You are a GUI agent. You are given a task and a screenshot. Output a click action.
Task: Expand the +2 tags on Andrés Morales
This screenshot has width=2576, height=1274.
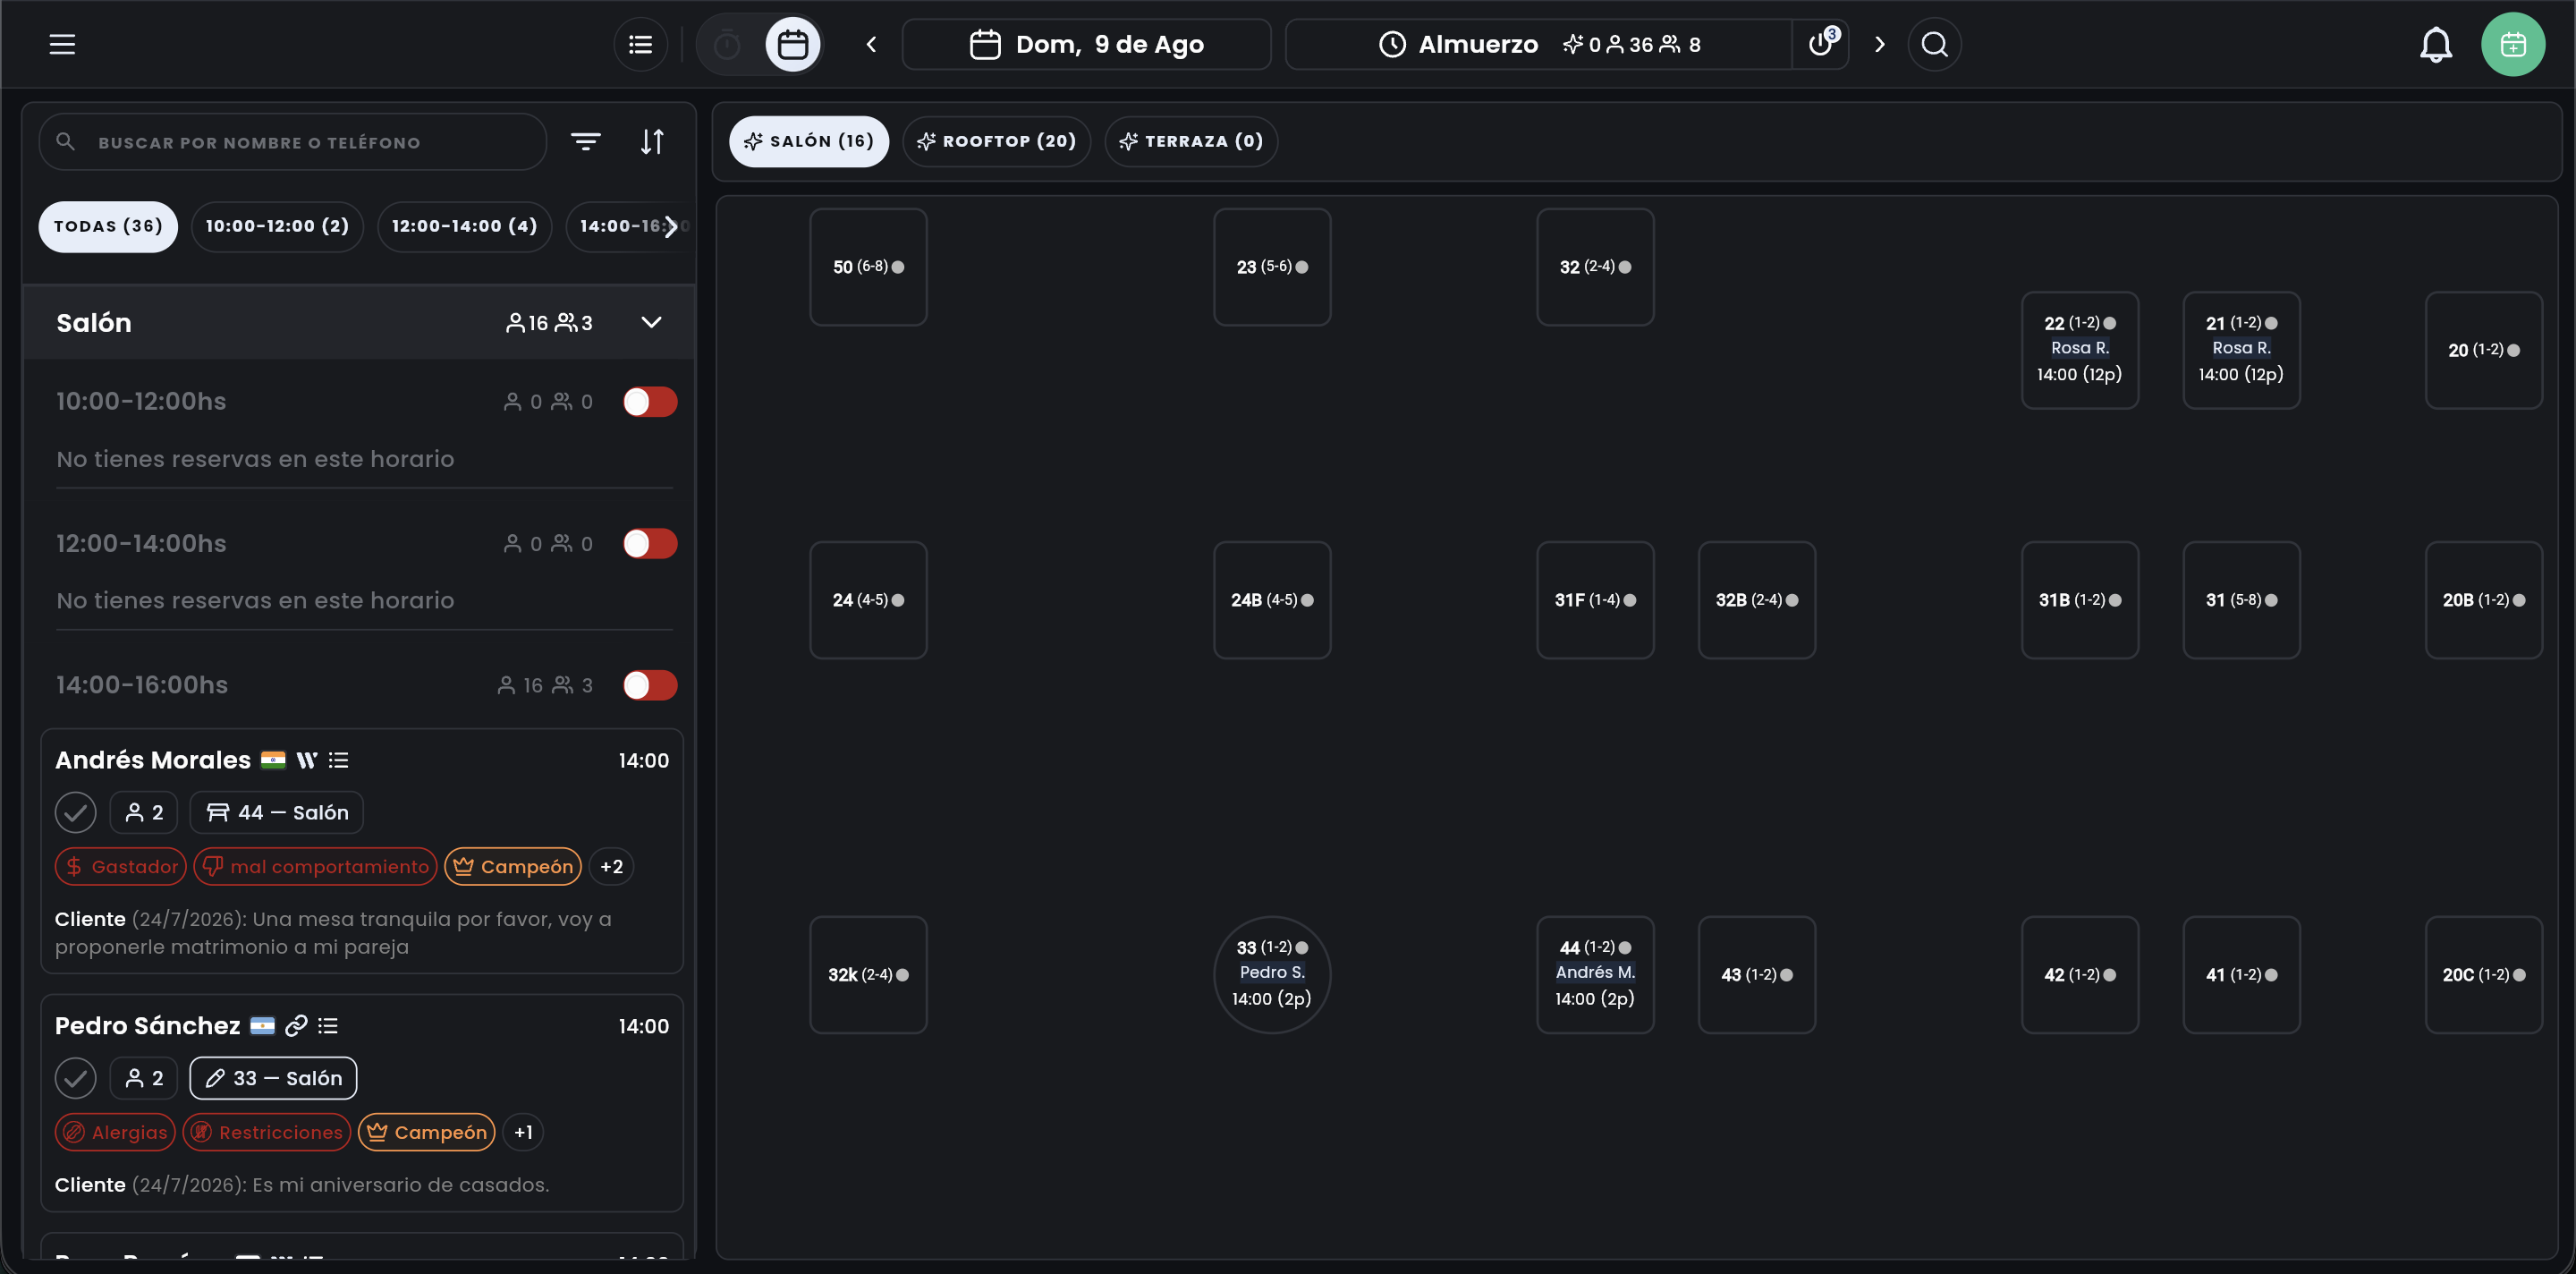click(611, 867)
